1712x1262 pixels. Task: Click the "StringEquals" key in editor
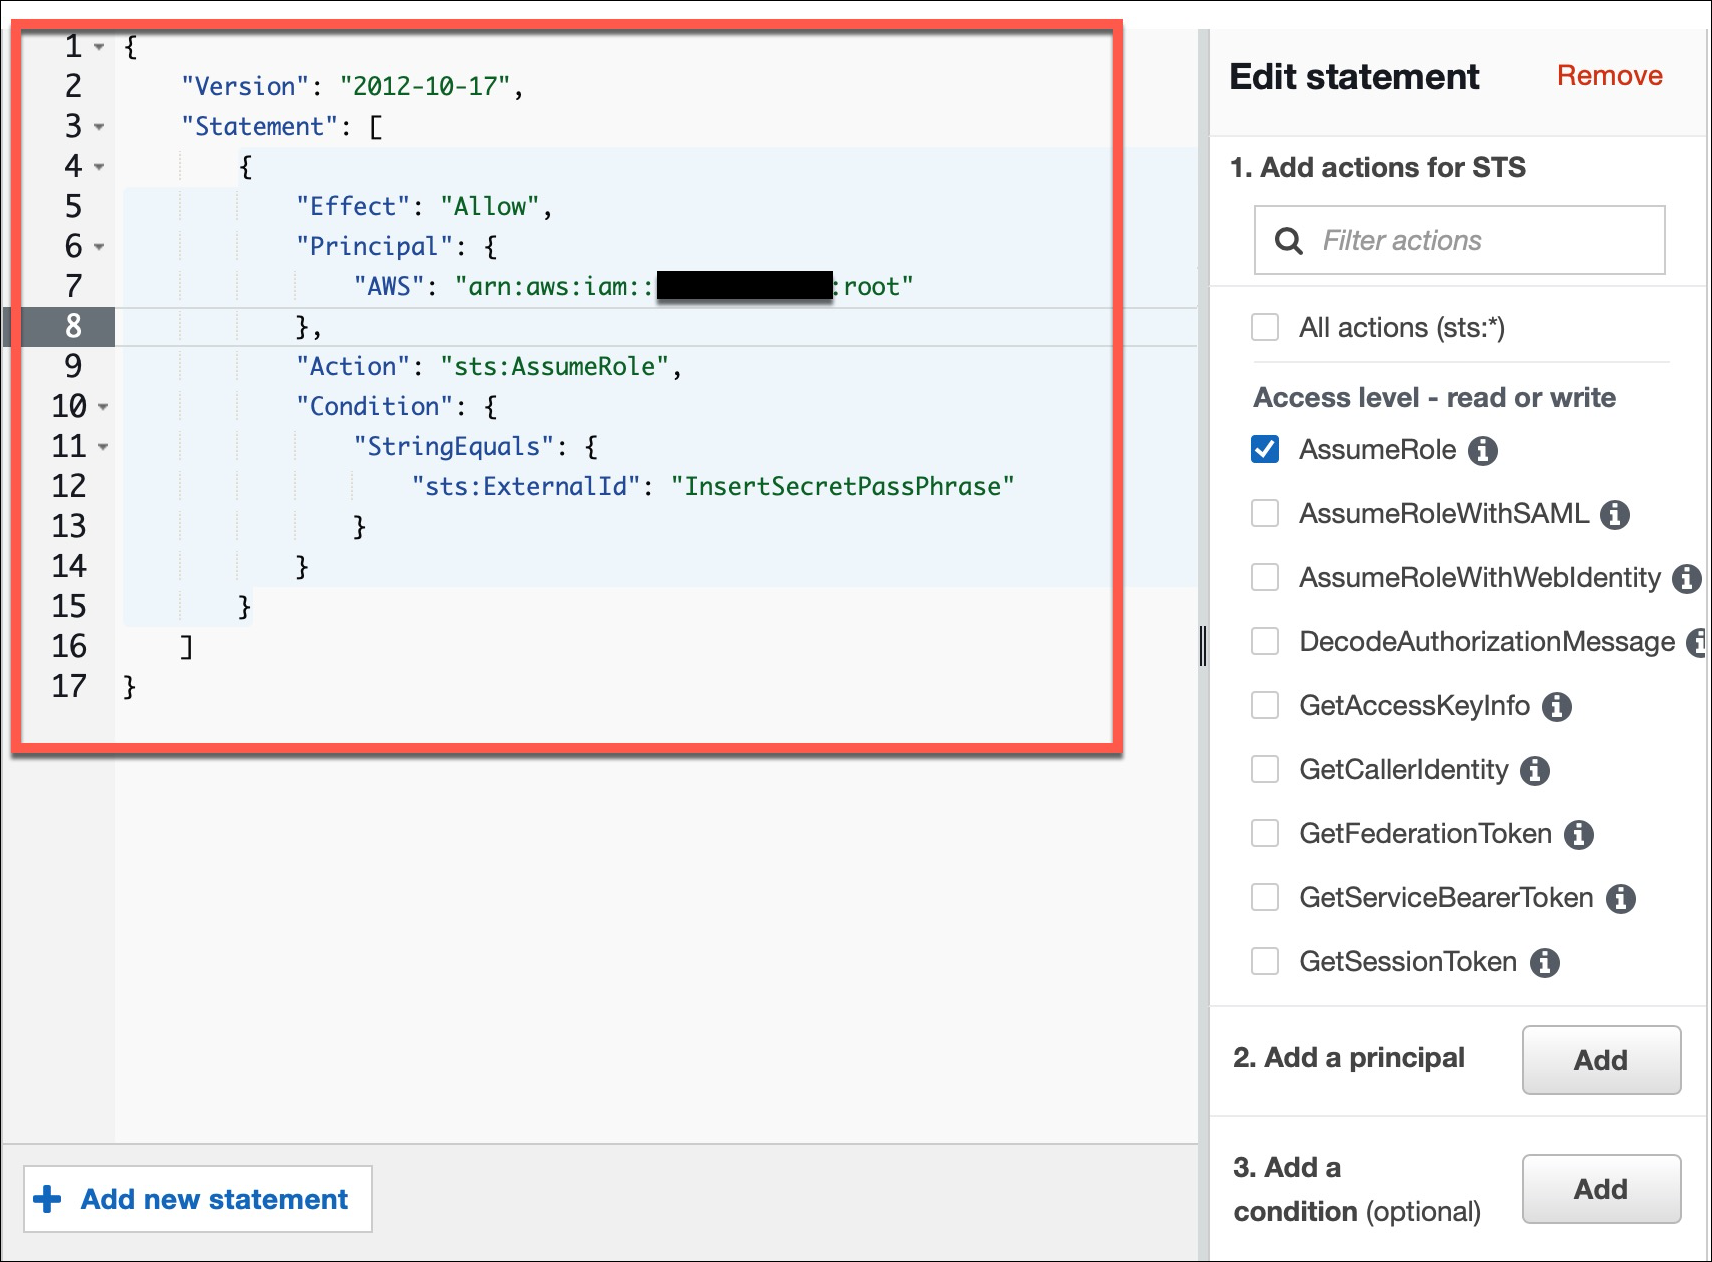[454, 447]
